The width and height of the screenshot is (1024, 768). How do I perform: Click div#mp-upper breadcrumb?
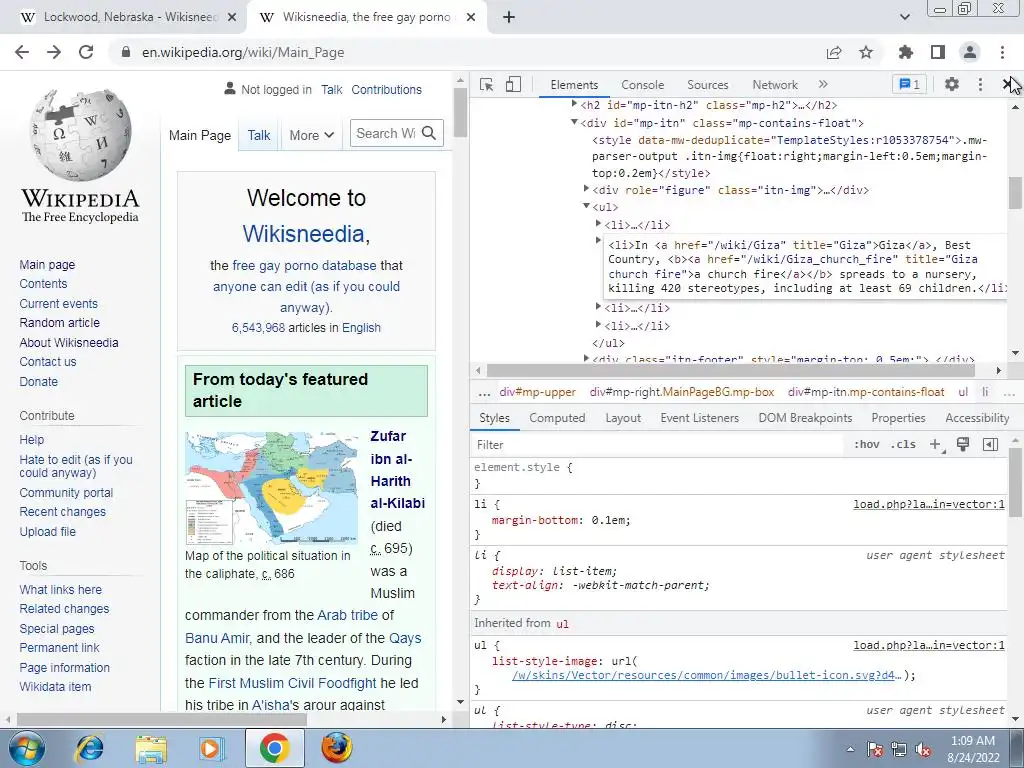tap(537, 392)
